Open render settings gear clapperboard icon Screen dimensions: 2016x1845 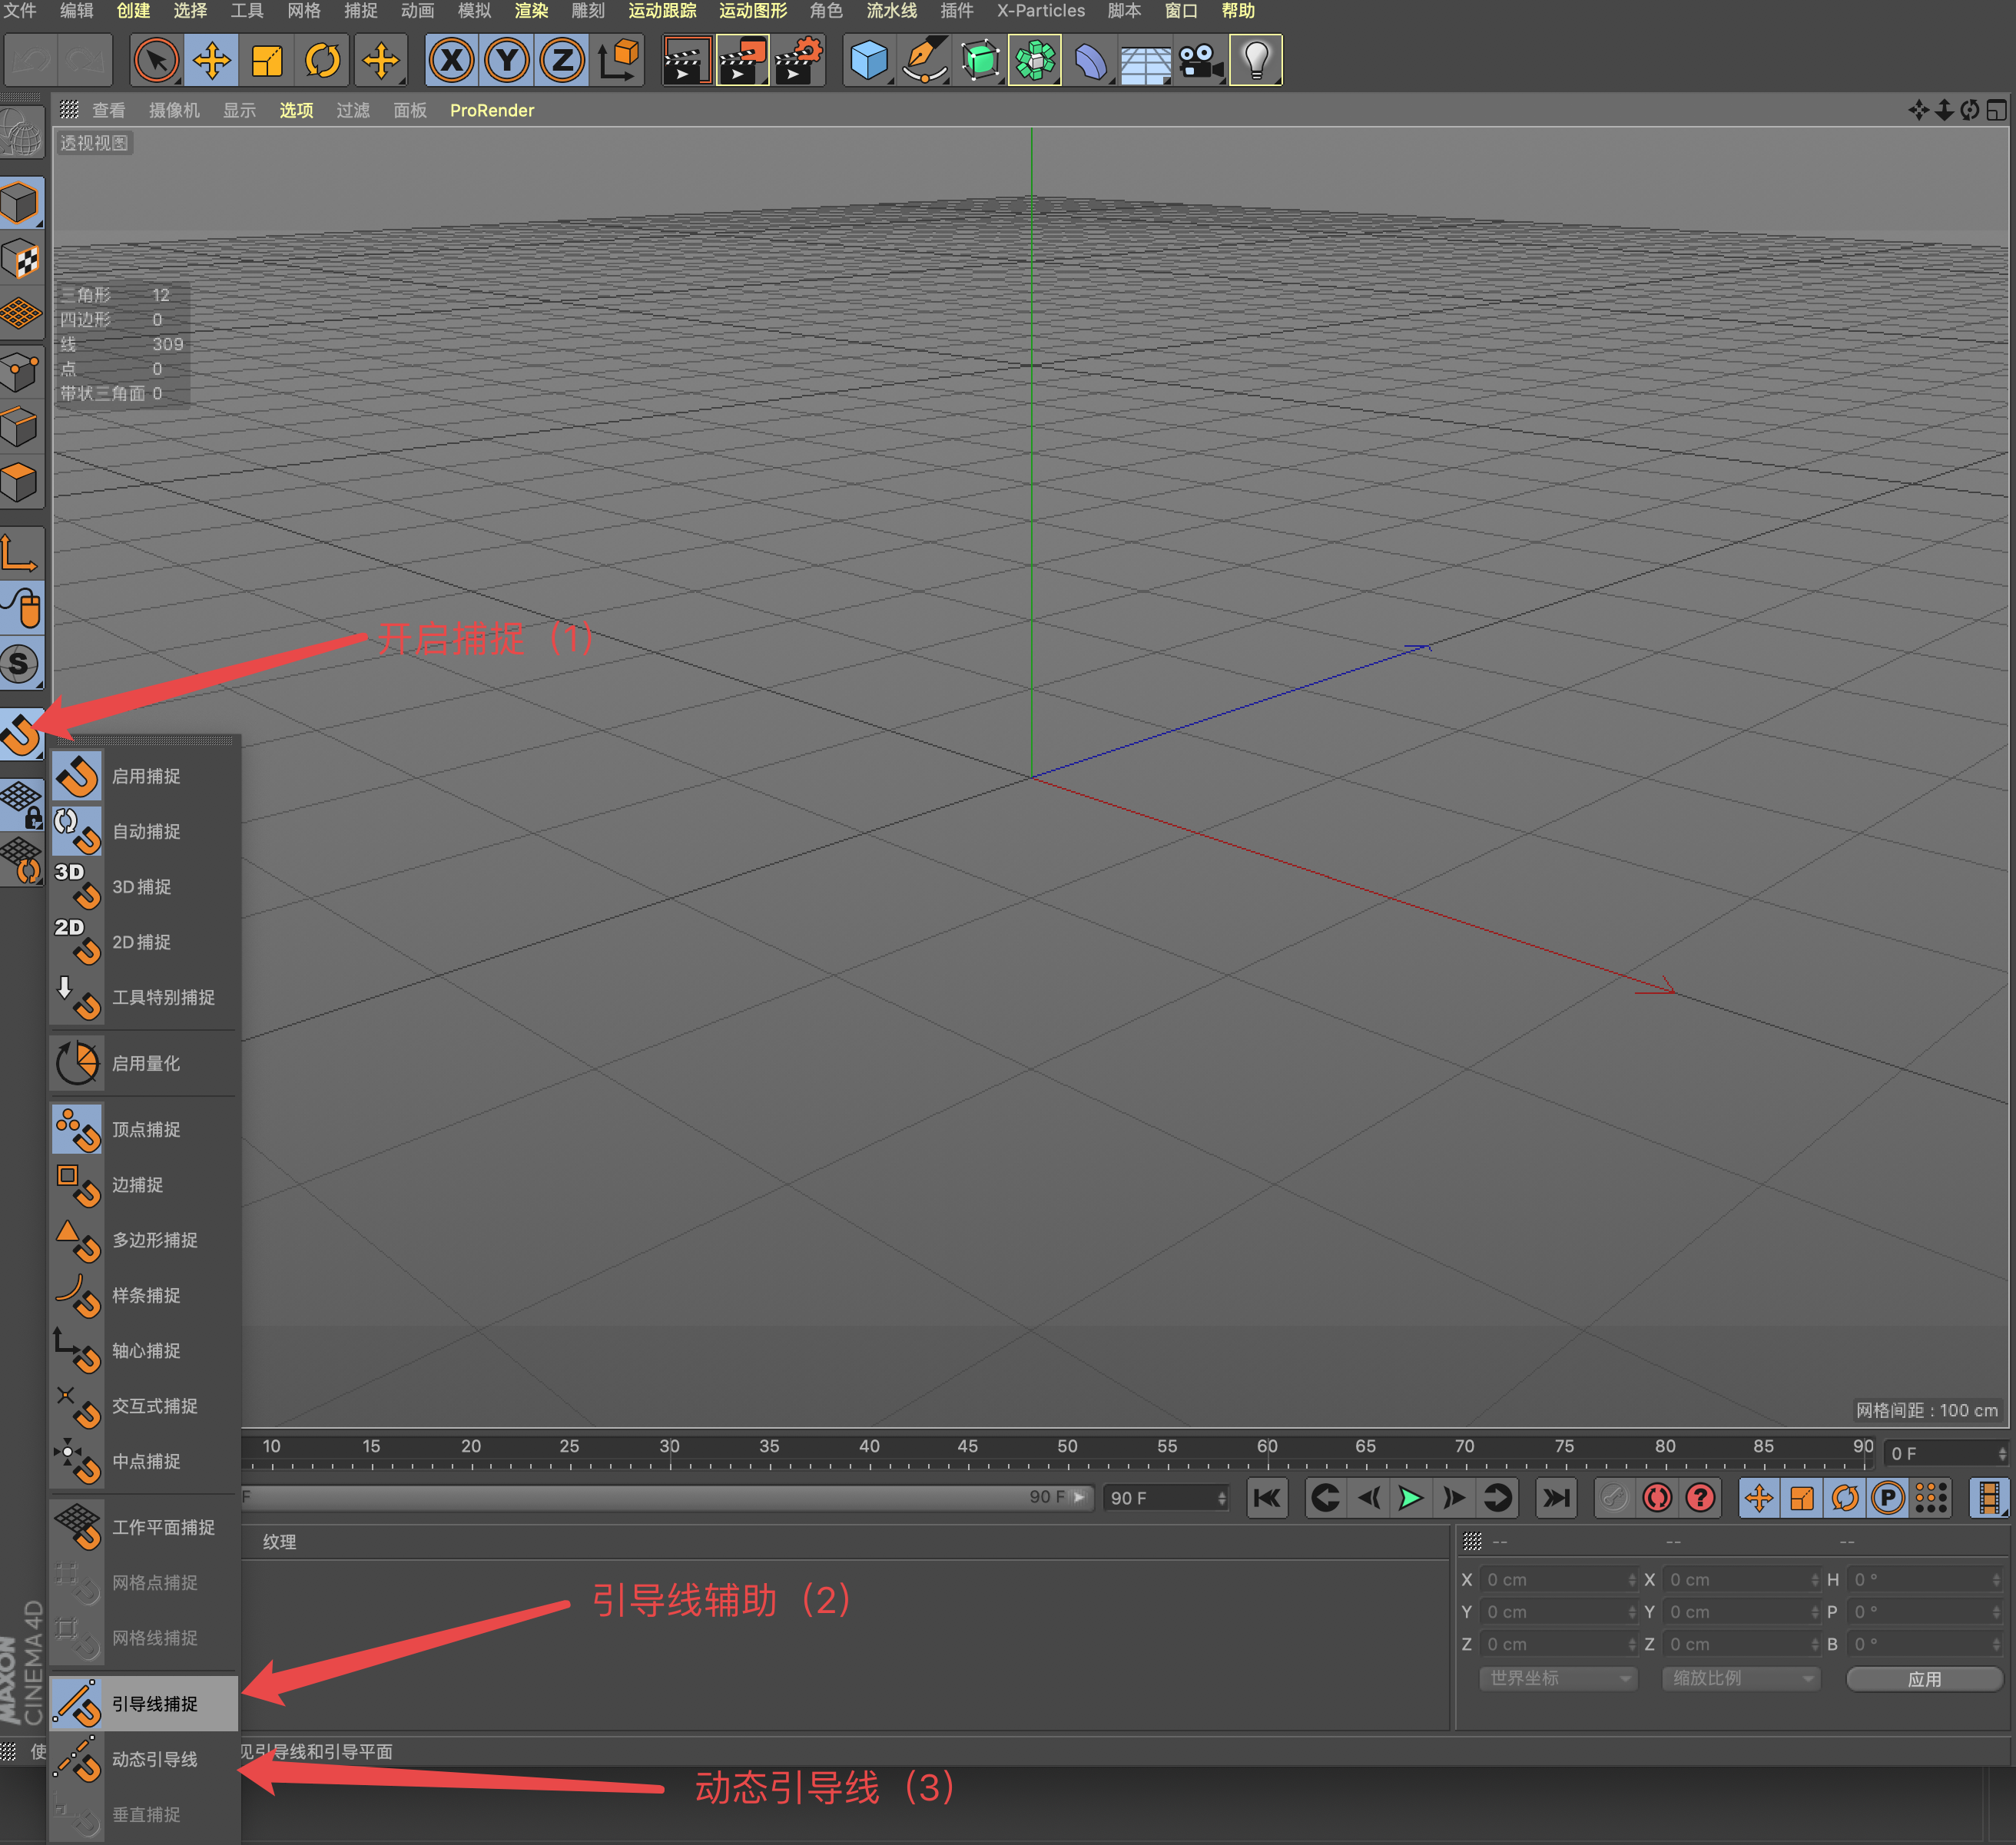(x=798, y=61)
